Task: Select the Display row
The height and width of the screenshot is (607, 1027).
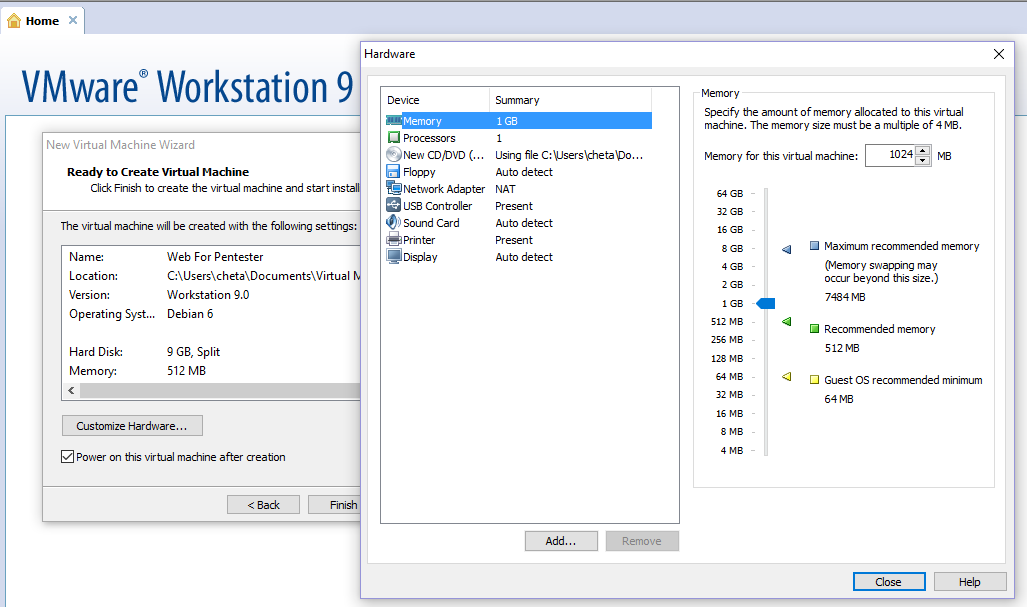Action: 518,257
